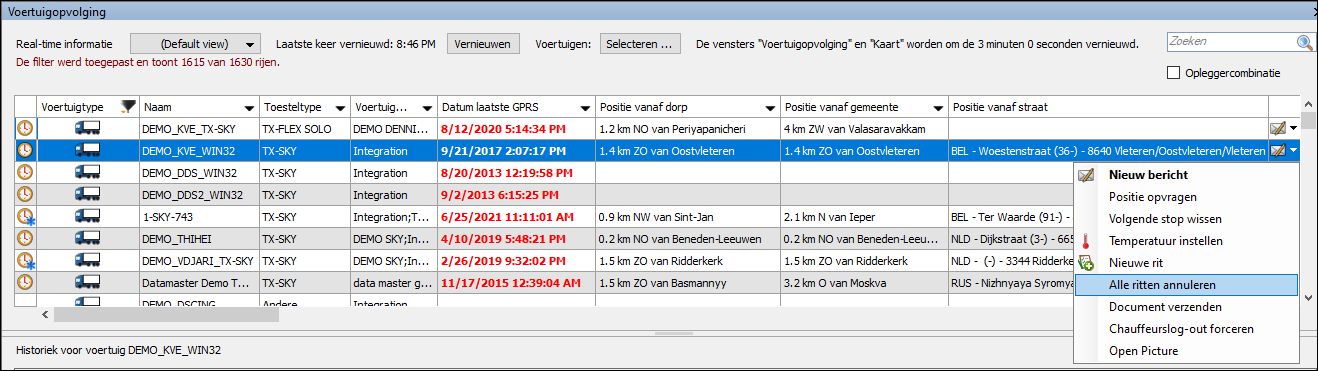Viewport: 1318px width, 371px height.
Task: Click new trip icon beside Nieuwe rit
Action: point(1087,263)
